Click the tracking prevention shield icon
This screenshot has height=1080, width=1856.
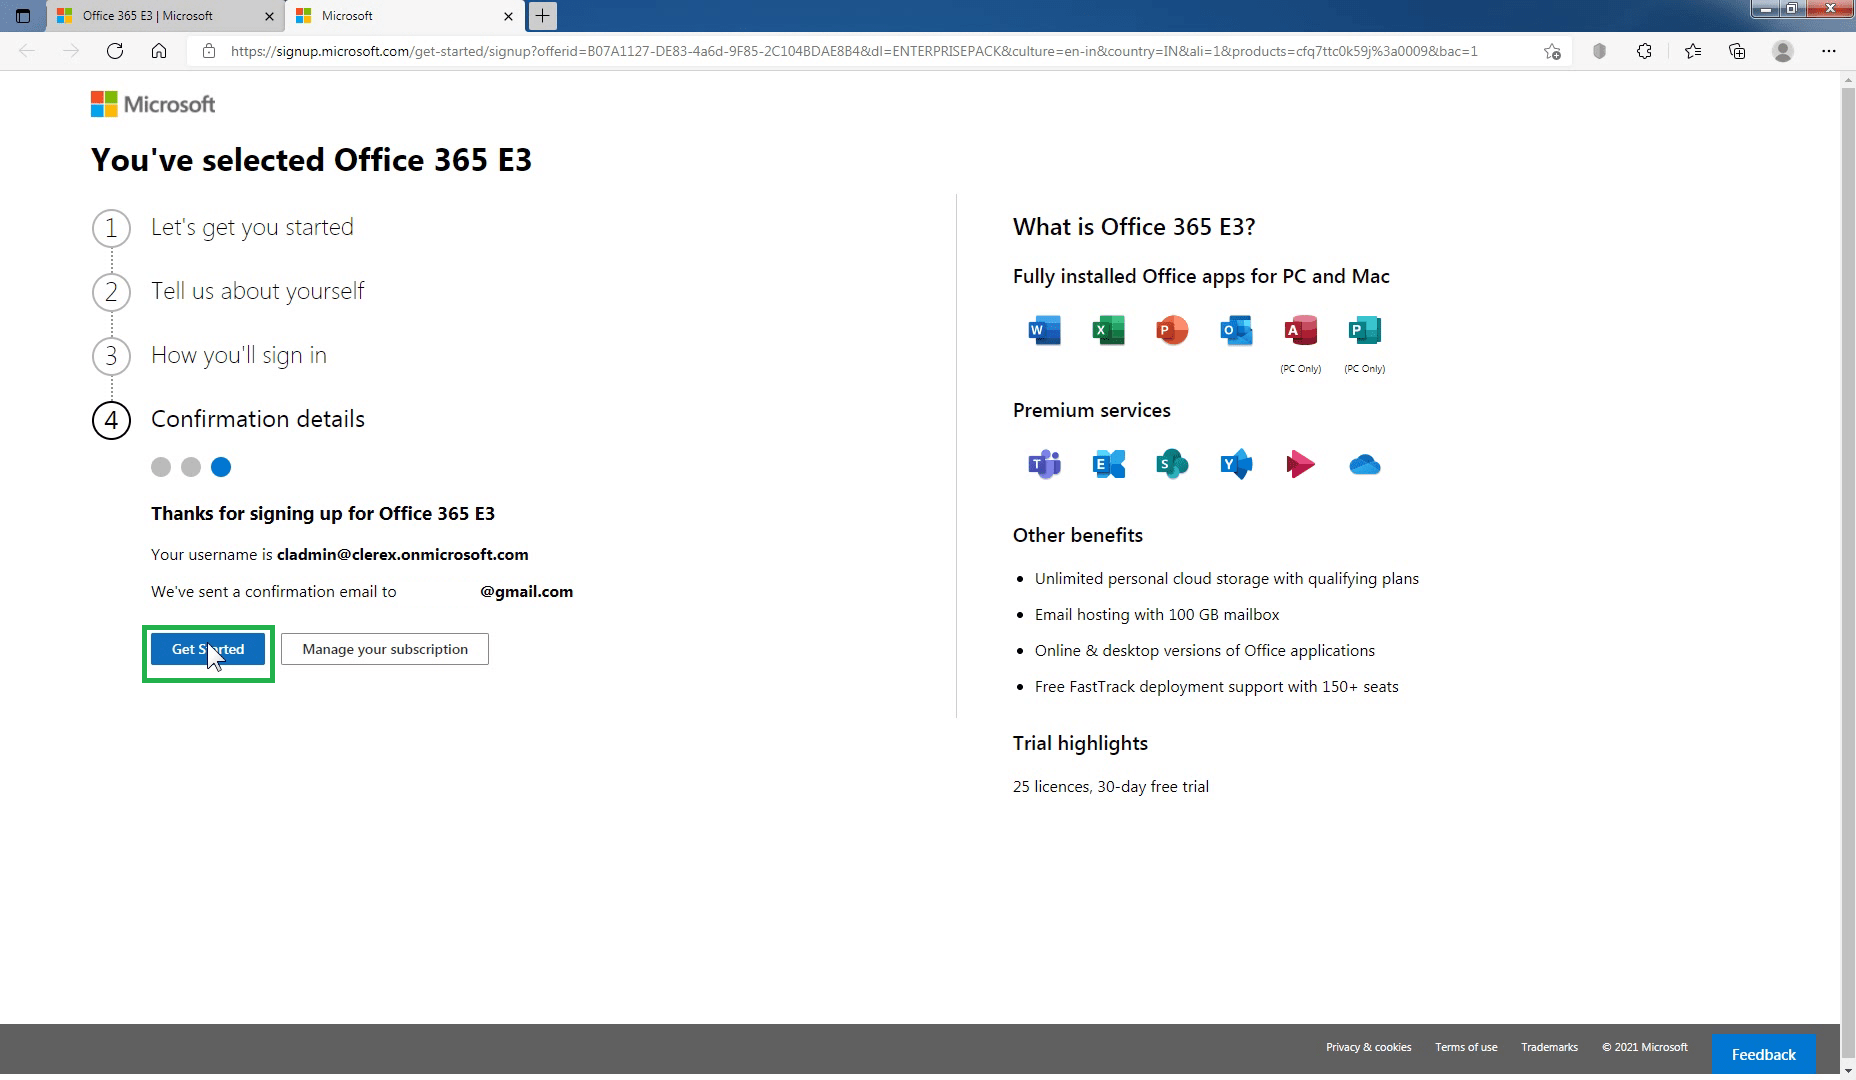pyautogui.click(x=1599, y=51)
